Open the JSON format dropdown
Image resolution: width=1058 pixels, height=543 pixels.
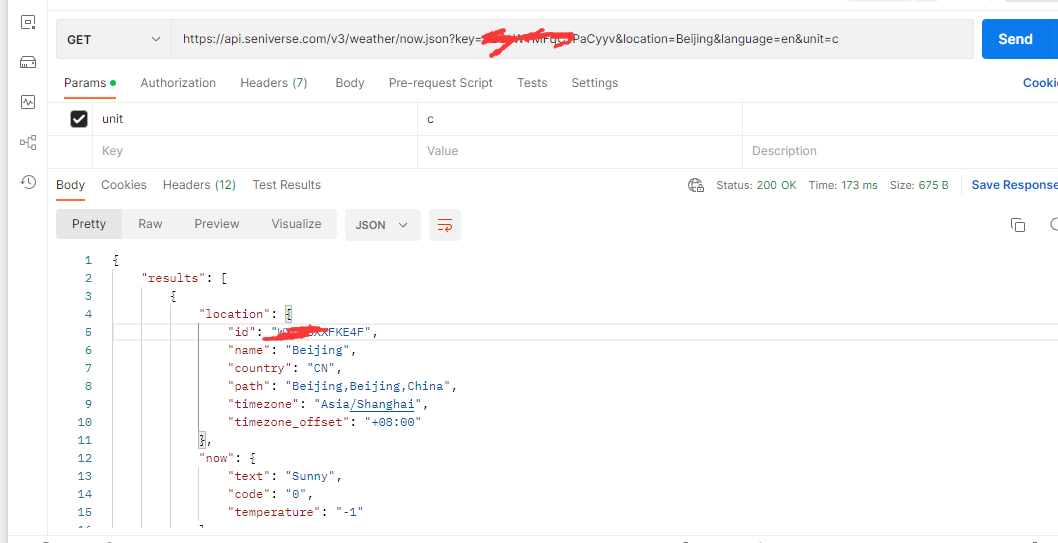(x=383, y=225)
